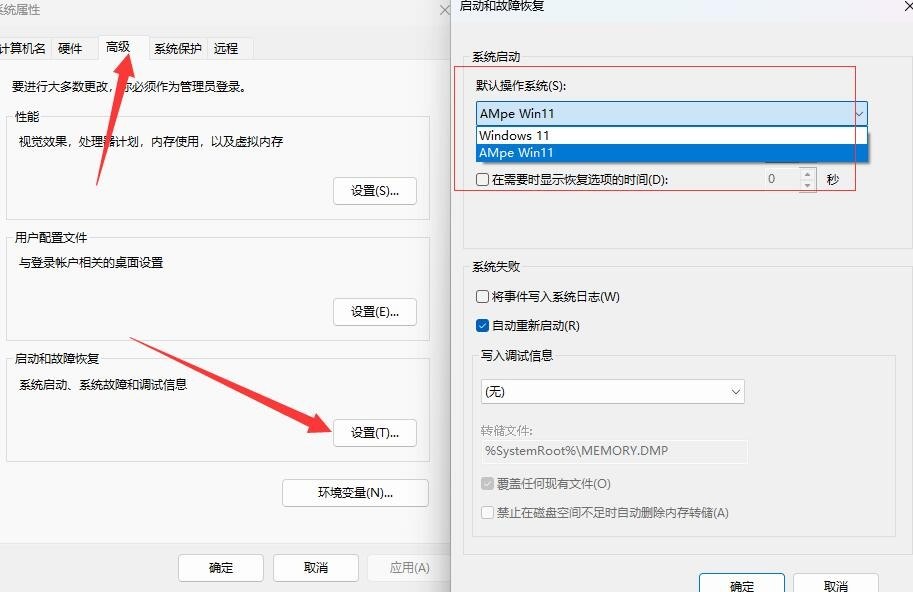
Task: Cancel the 启动和故障恢复 dialog
Action: pos(836,583)
